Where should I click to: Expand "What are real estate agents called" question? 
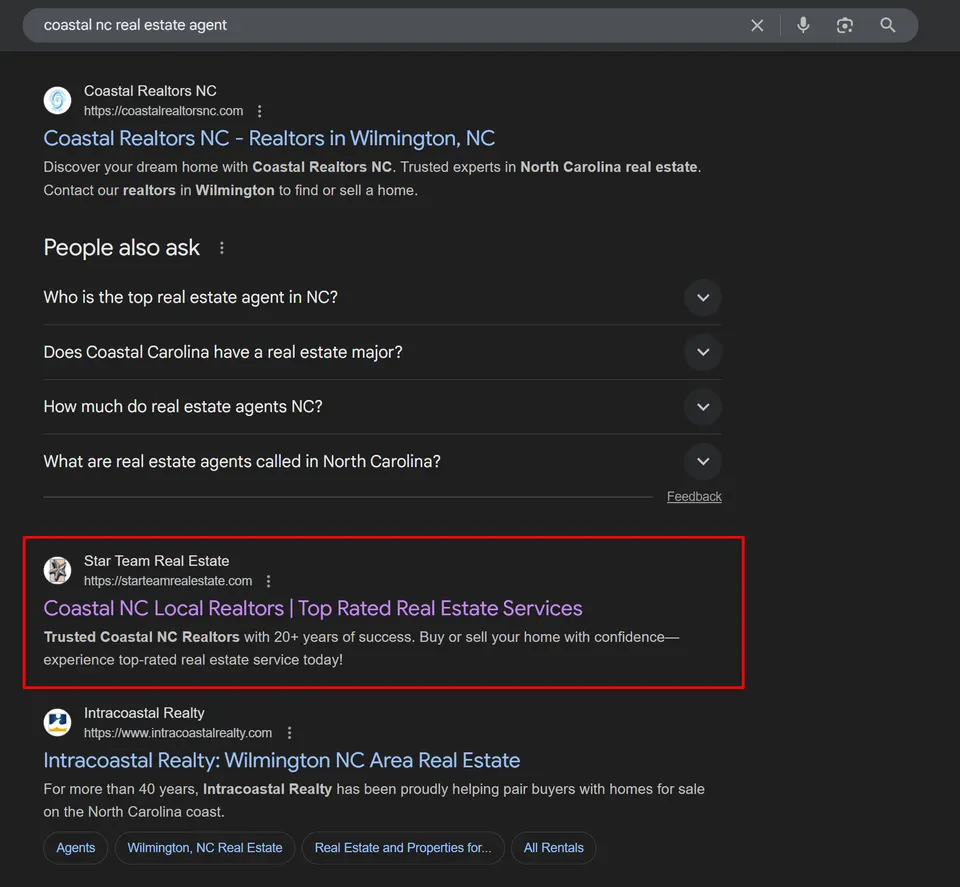pyautogui.click(x=382, y=462)
